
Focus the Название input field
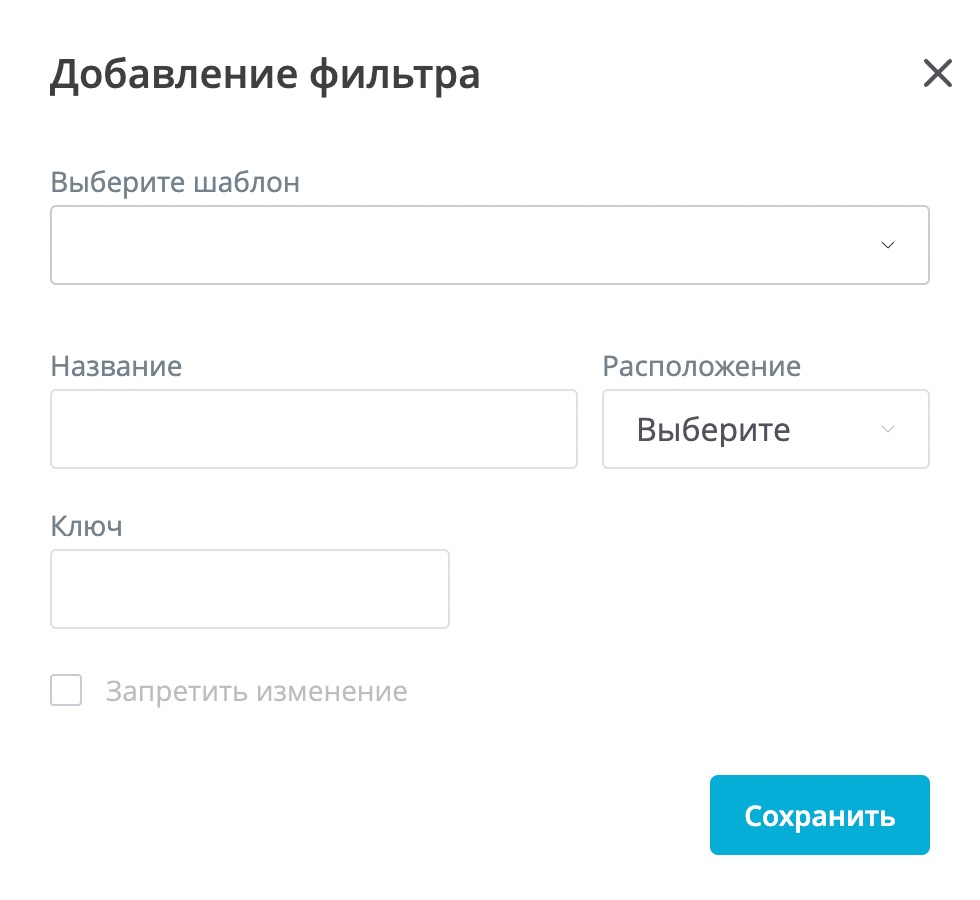[x=313, y=429]
